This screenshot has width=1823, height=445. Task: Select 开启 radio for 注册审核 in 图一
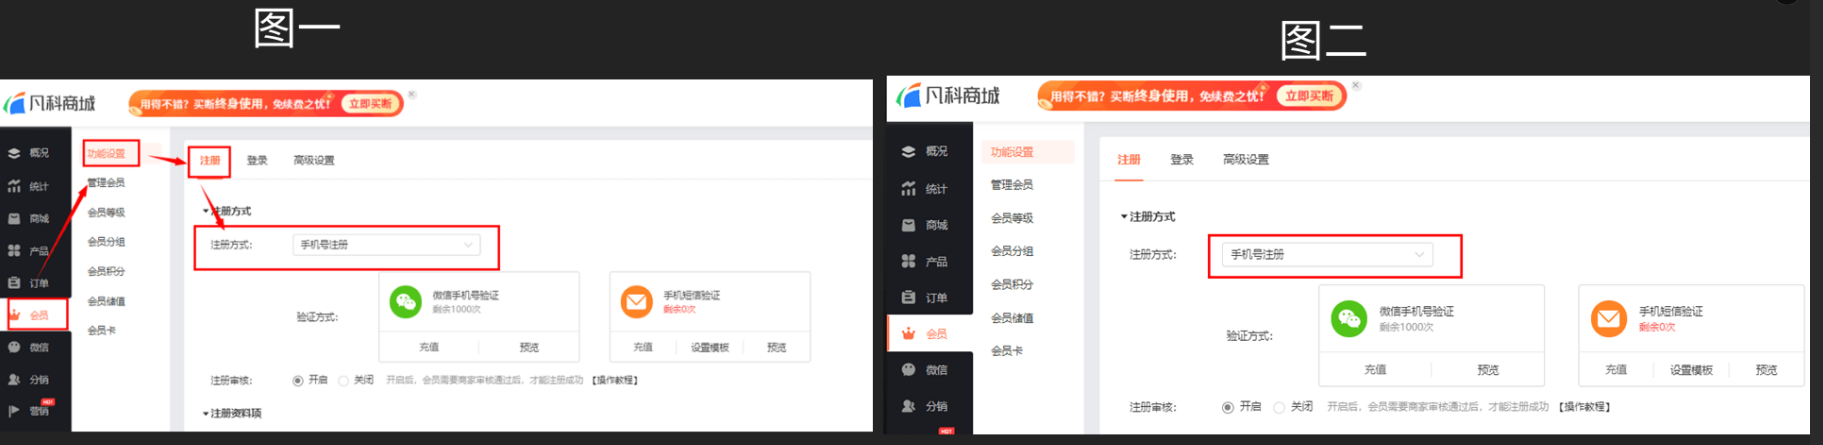coord(297,381)
